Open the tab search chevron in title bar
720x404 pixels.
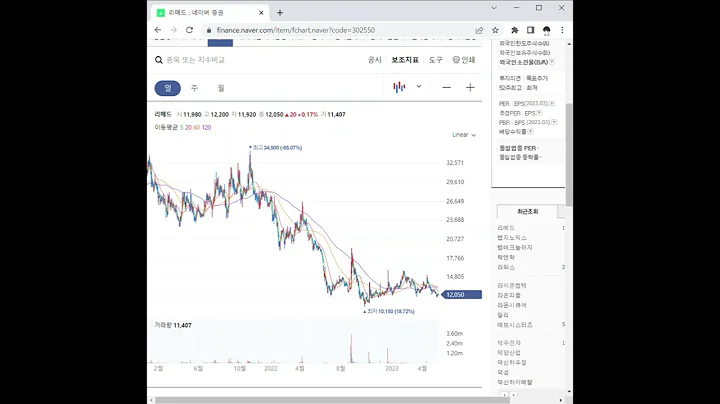[494, 8]
